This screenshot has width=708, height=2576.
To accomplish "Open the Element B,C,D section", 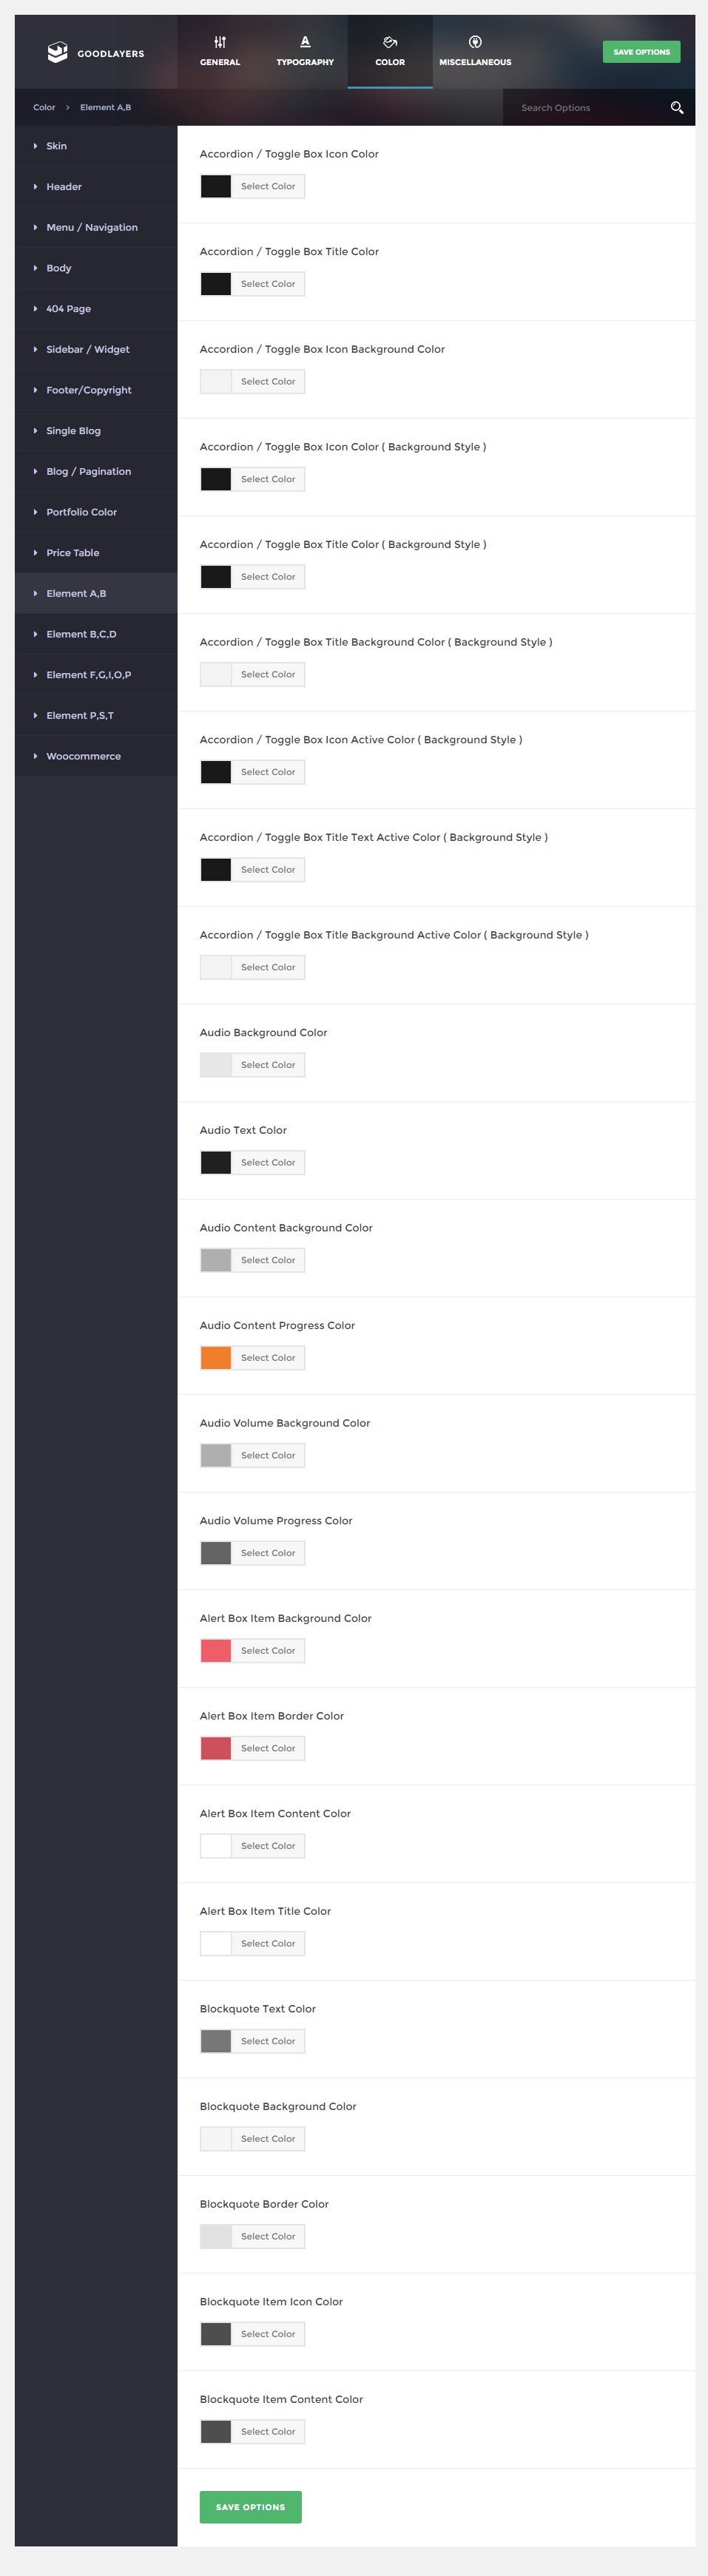I will pos(81,635).
